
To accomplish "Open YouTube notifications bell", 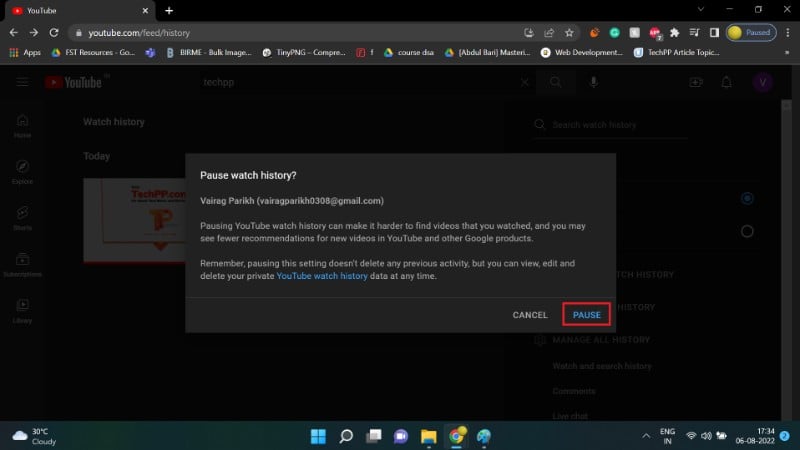I will click(727, 82).
